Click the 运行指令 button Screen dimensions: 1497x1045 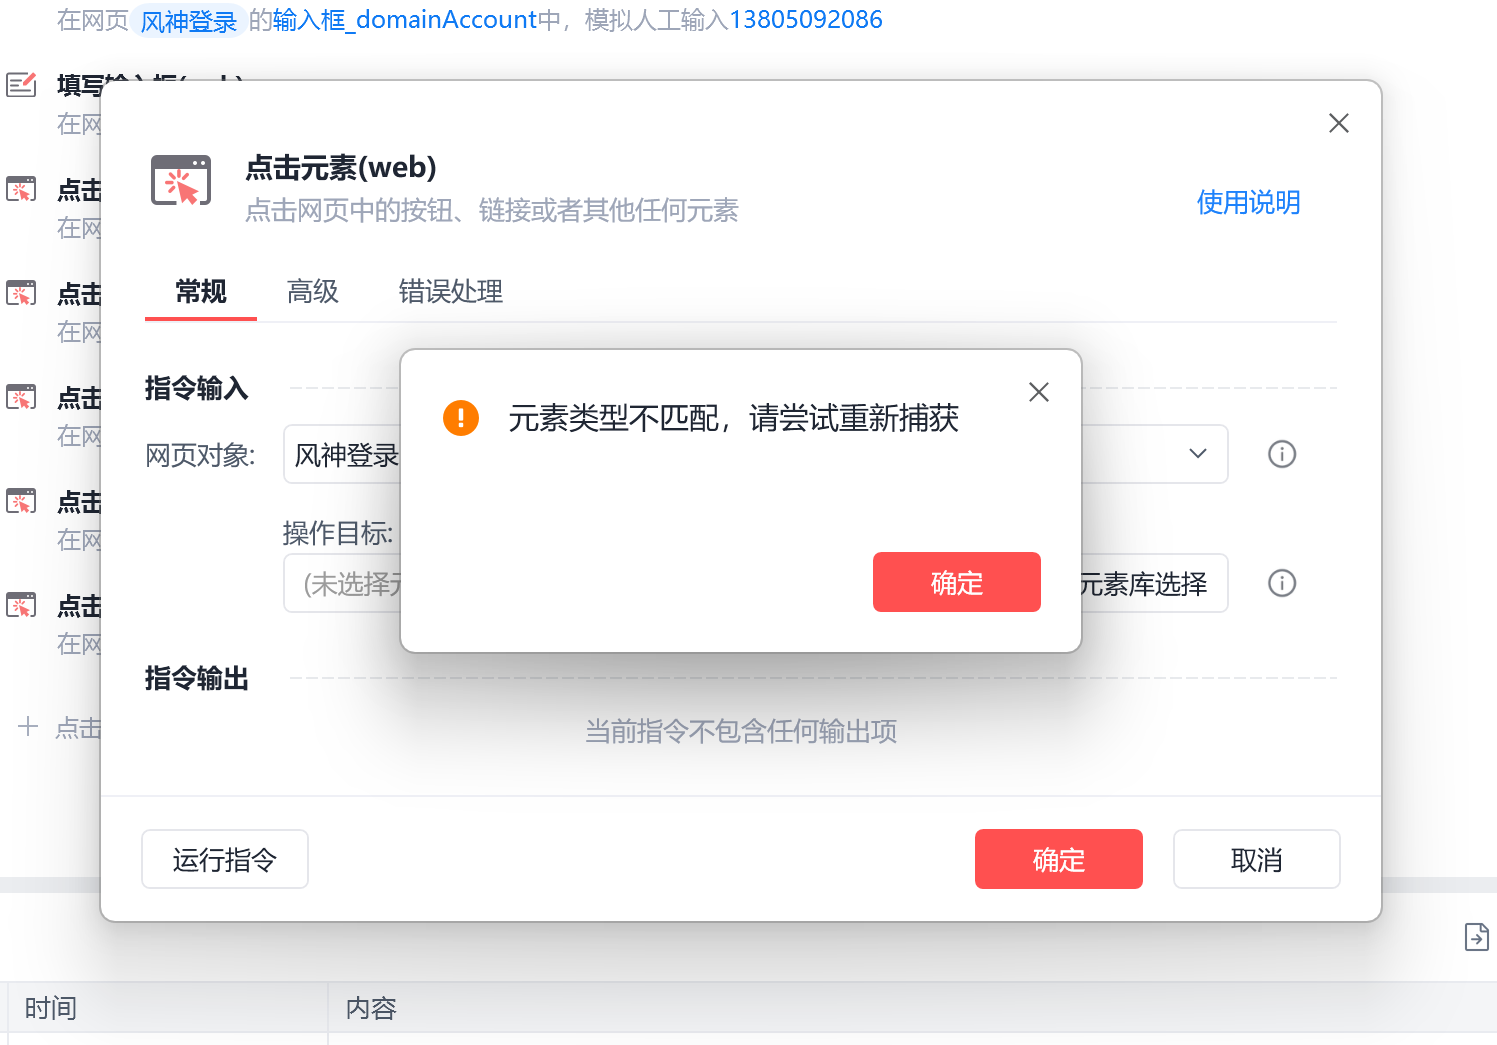click(225, 859)
